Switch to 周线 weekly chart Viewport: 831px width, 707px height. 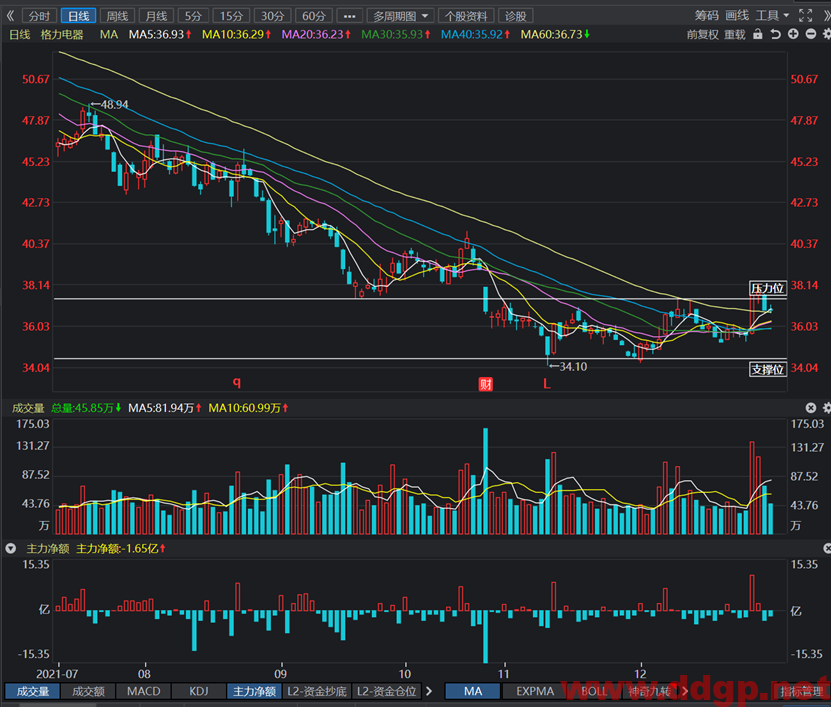point(117,16)
